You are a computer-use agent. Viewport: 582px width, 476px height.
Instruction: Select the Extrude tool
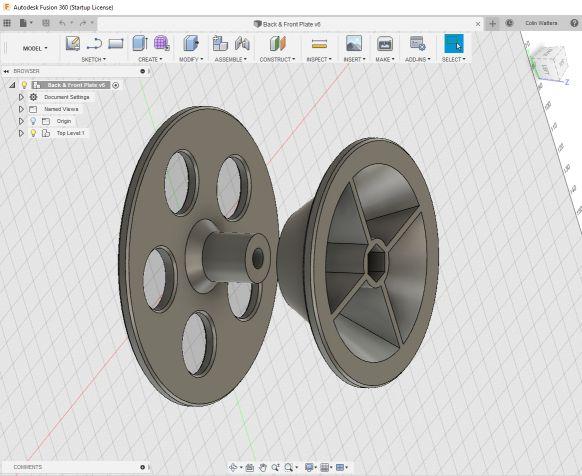pos(140,43)
